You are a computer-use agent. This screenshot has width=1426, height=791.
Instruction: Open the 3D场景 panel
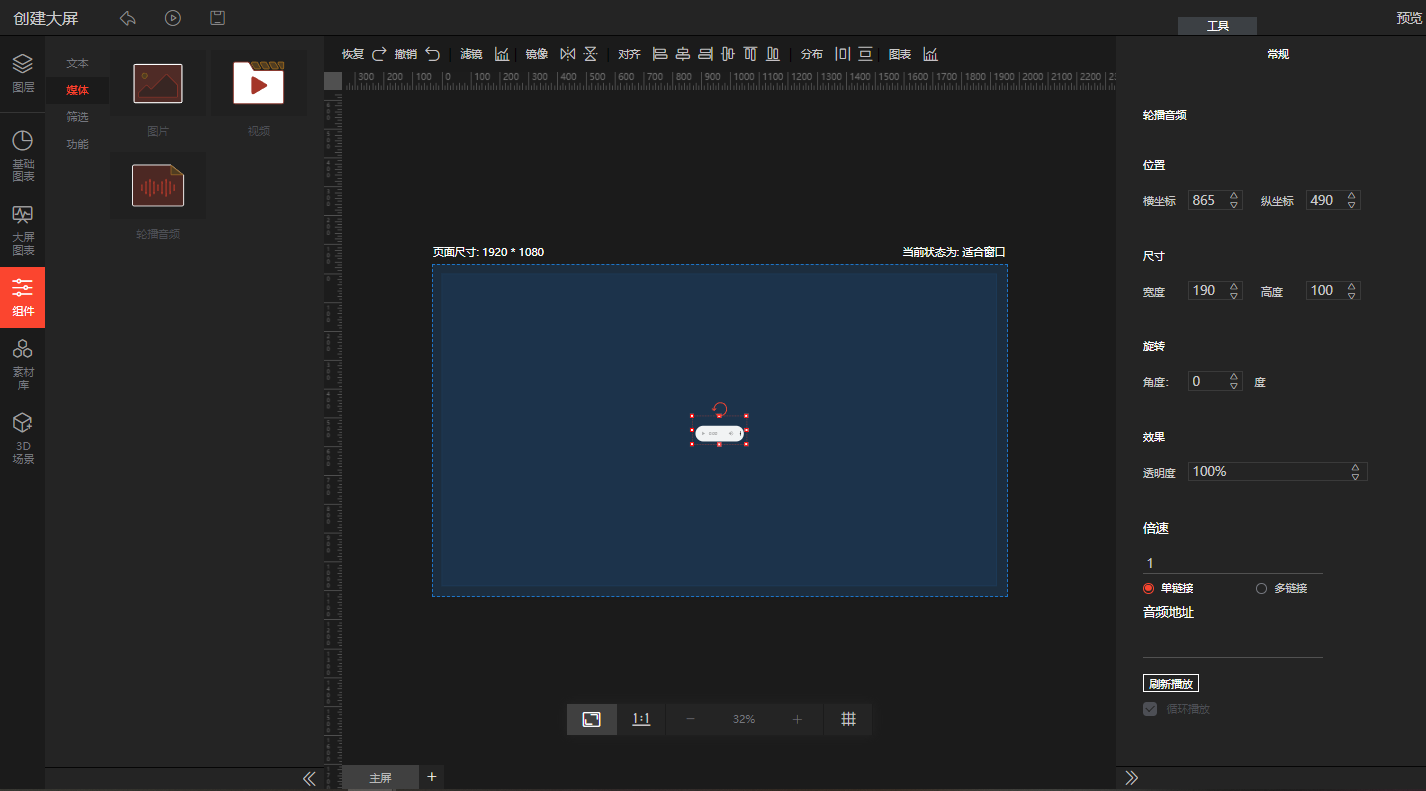tap(23, 438)
